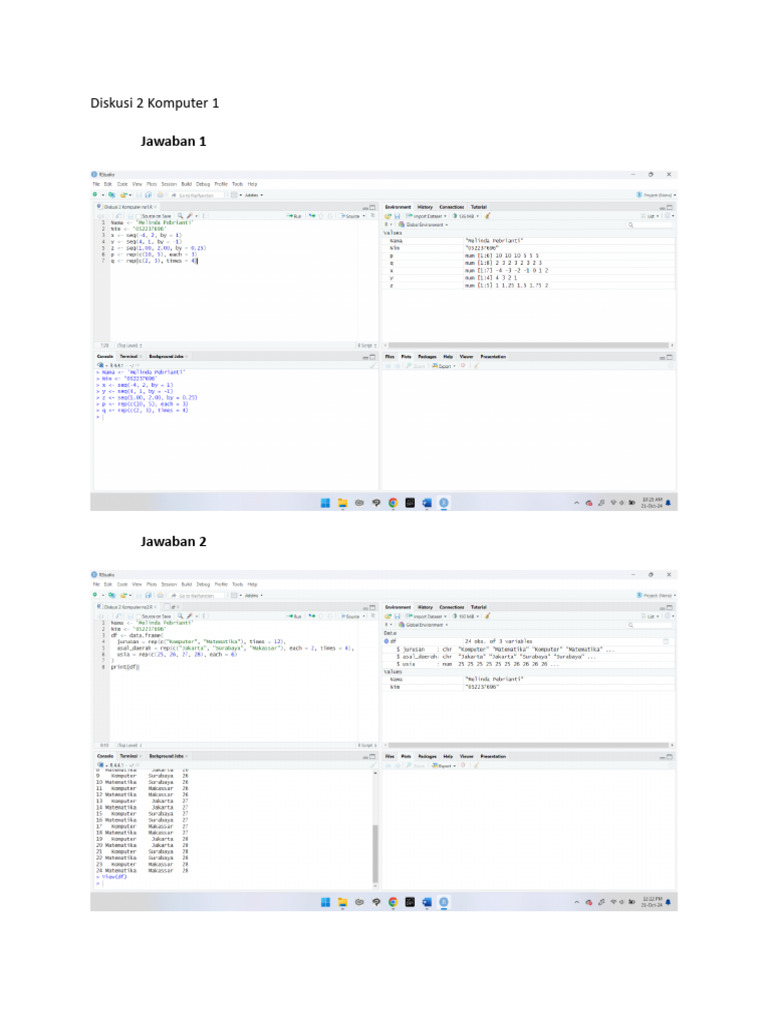Open File Explorer from Jawaban 1 taskbar
Image resolution: width=768 pixels, height=1024 pixels.
coord(342,503)
